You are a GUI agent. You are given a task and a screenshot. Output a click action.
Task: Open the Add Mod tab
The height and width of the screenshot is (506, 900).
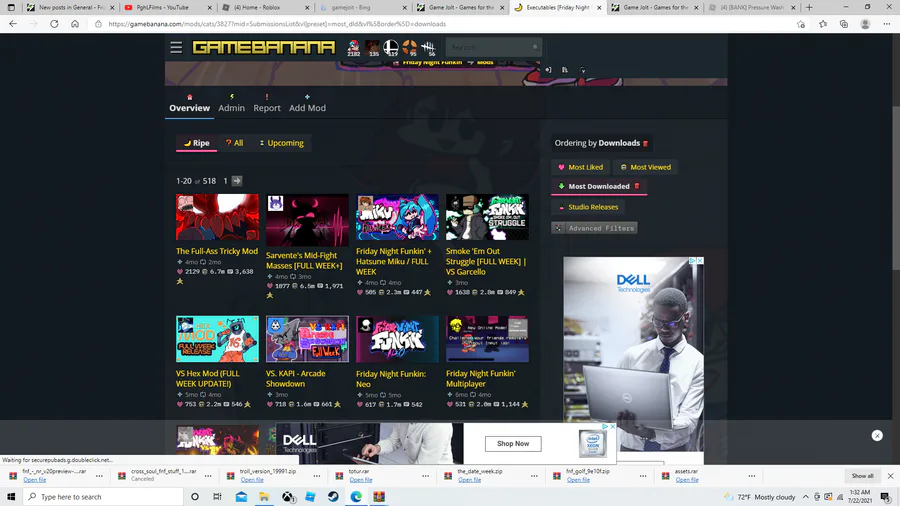click(x=307, y=103)
